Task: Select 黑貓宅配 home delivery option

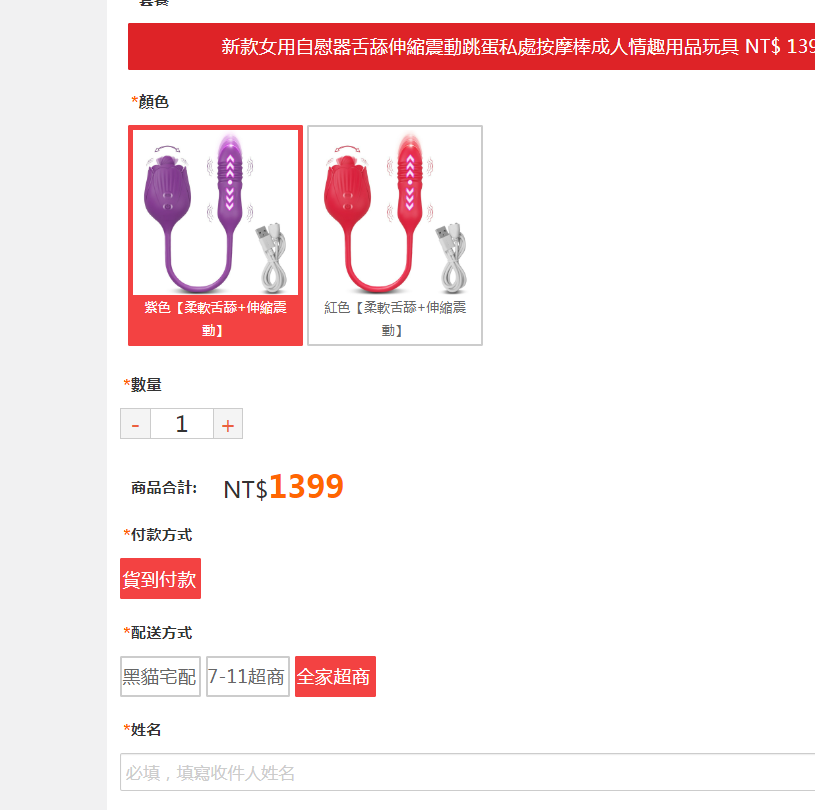Action: tap(160, 676)
